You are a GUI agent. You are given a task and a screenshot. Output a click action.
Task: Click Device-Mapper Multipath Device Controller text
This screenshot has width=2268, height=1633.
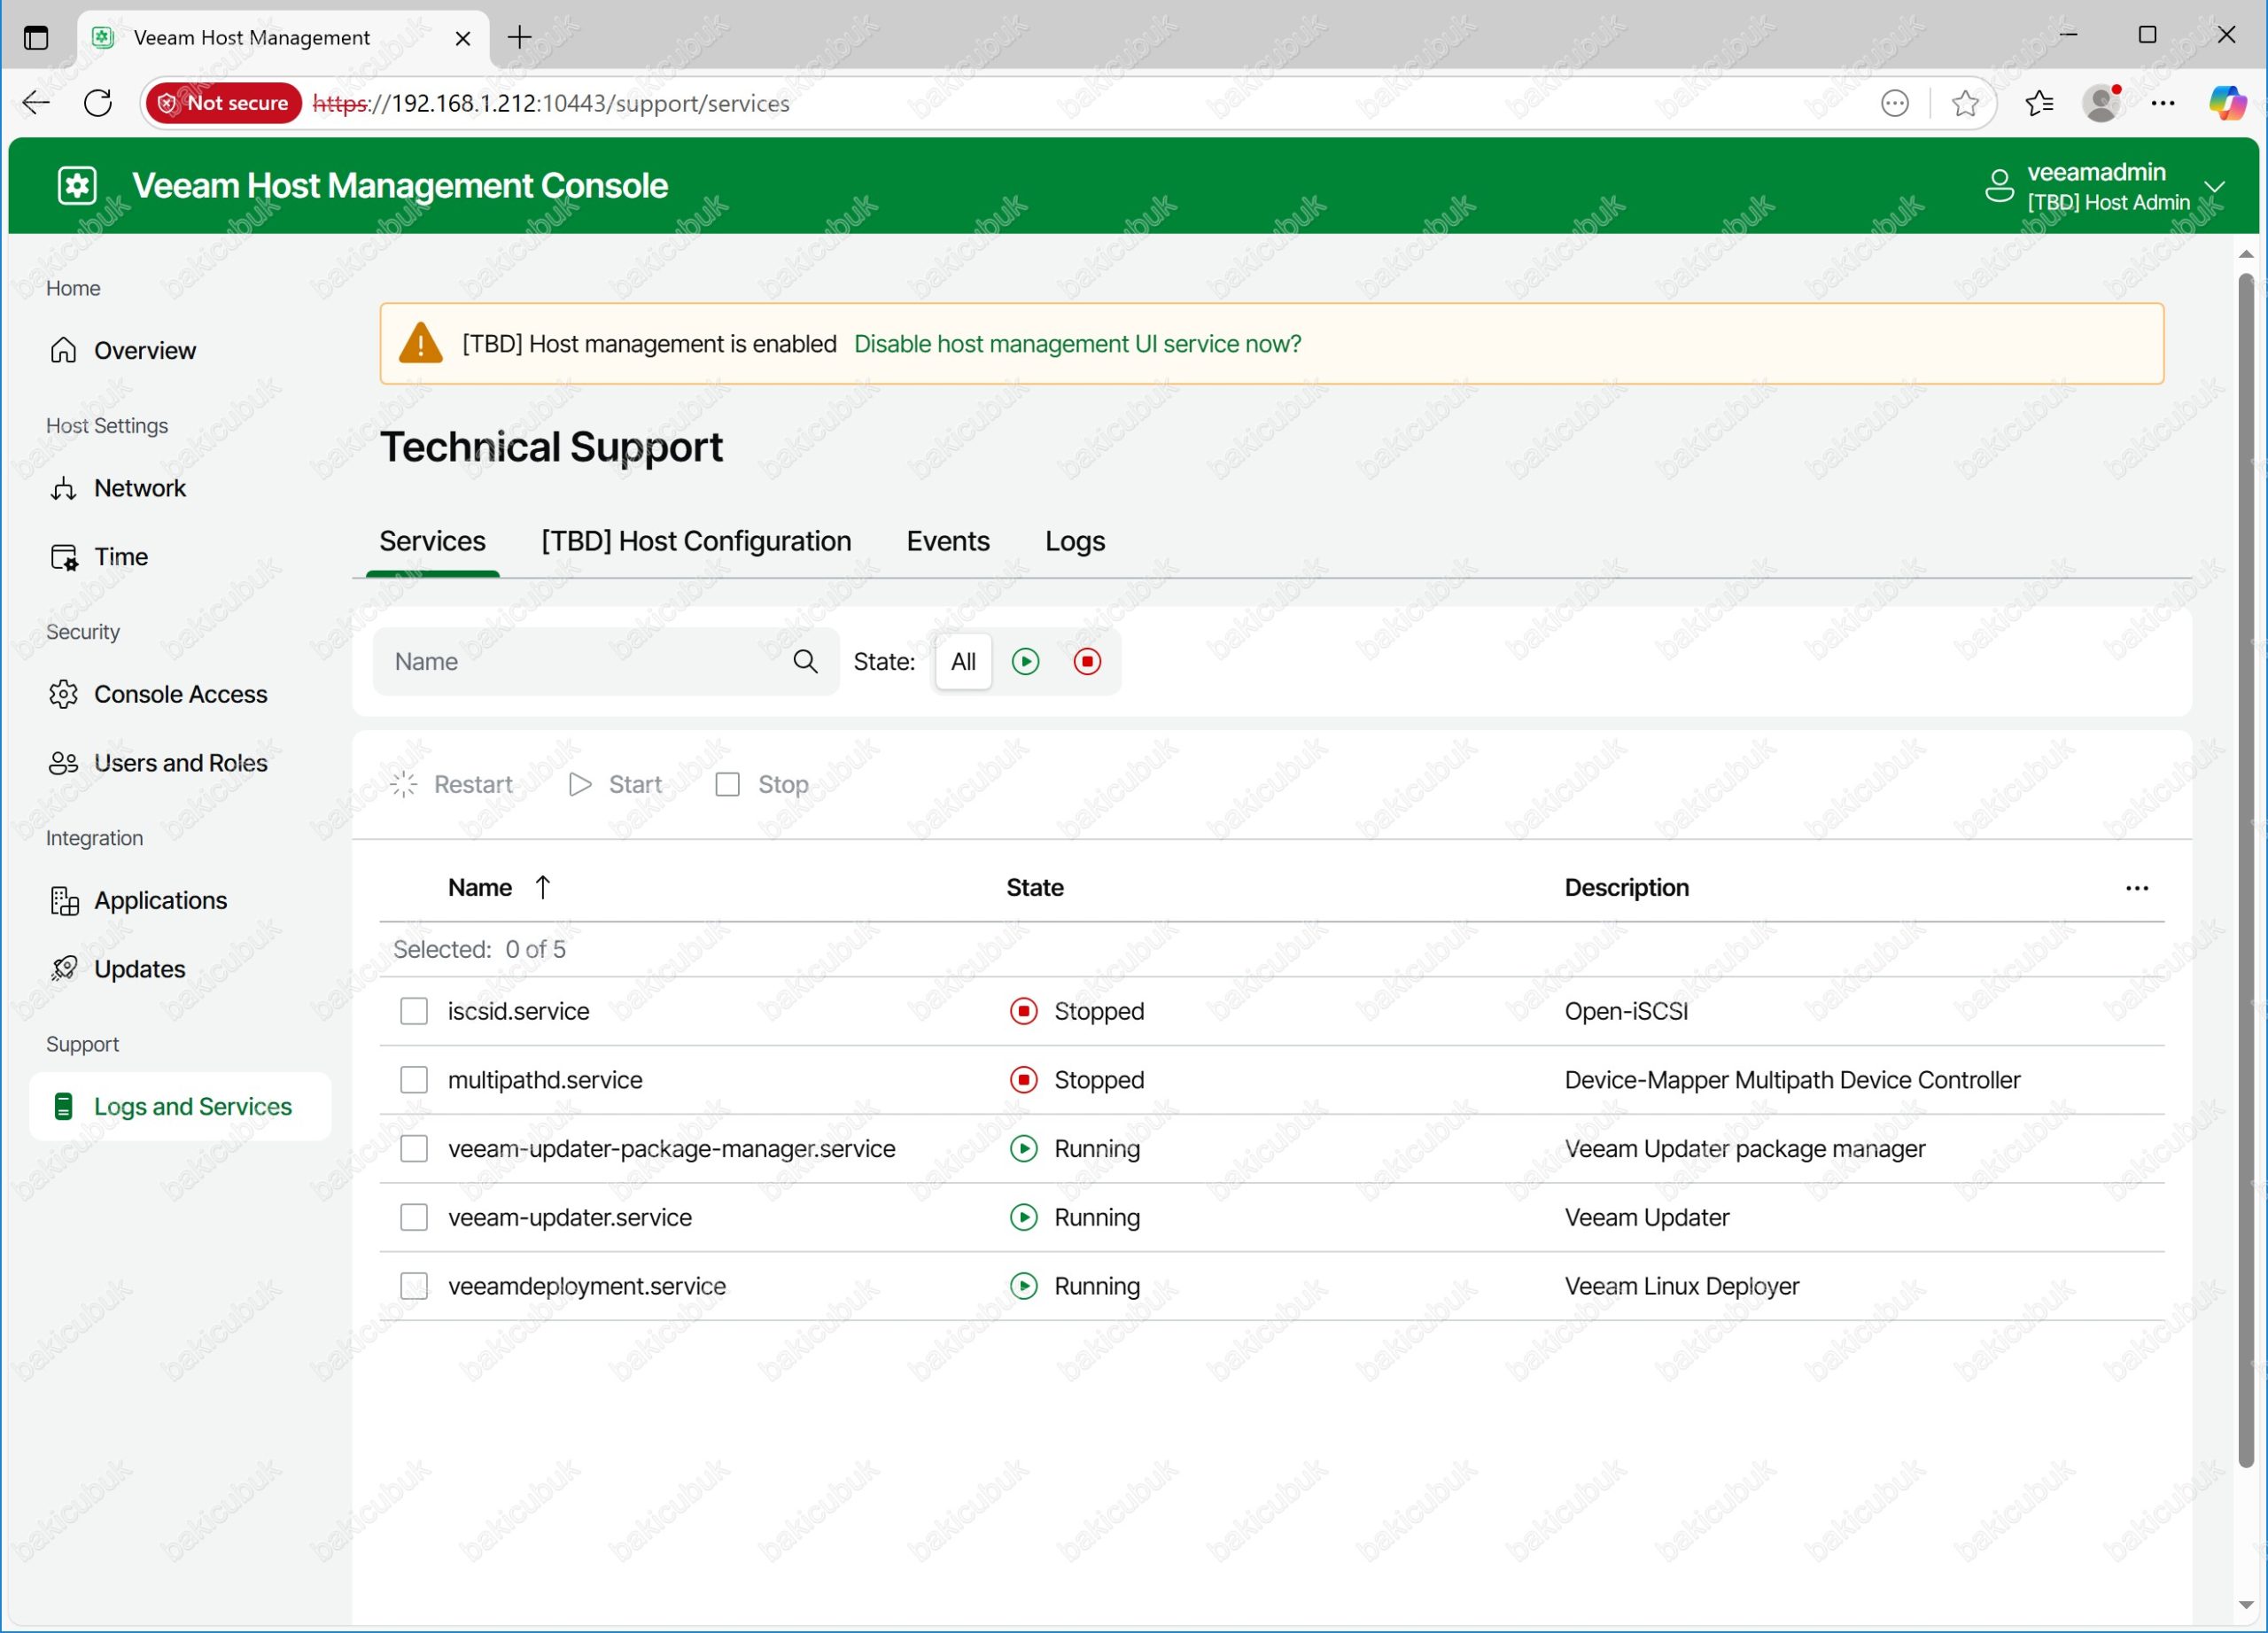click(x=1792, y=1080)
